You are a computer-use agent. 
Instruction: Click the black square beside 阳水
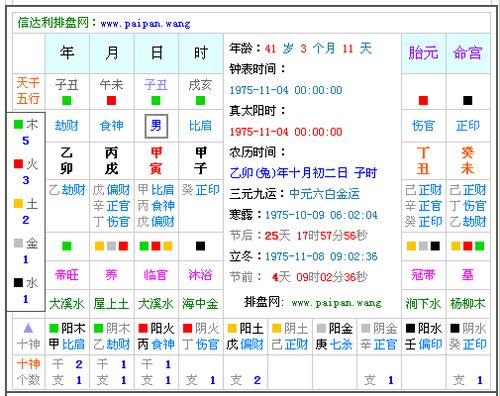click(x=410, y=328)
